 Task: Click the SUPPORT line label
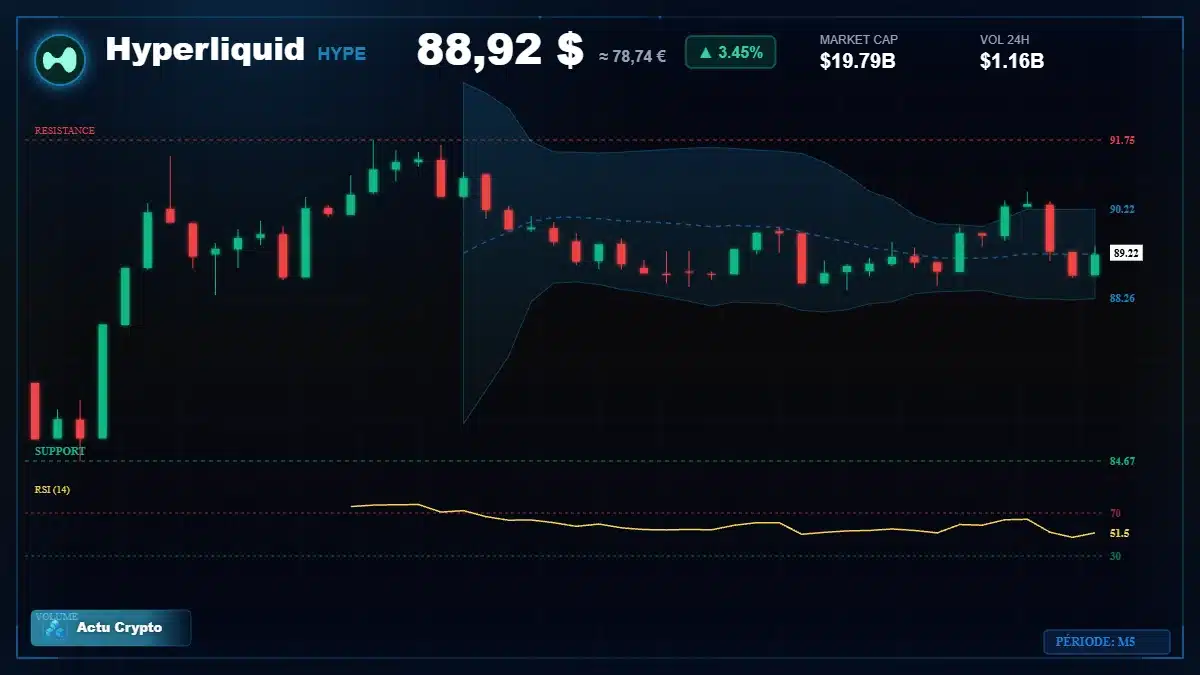point(60,451)
